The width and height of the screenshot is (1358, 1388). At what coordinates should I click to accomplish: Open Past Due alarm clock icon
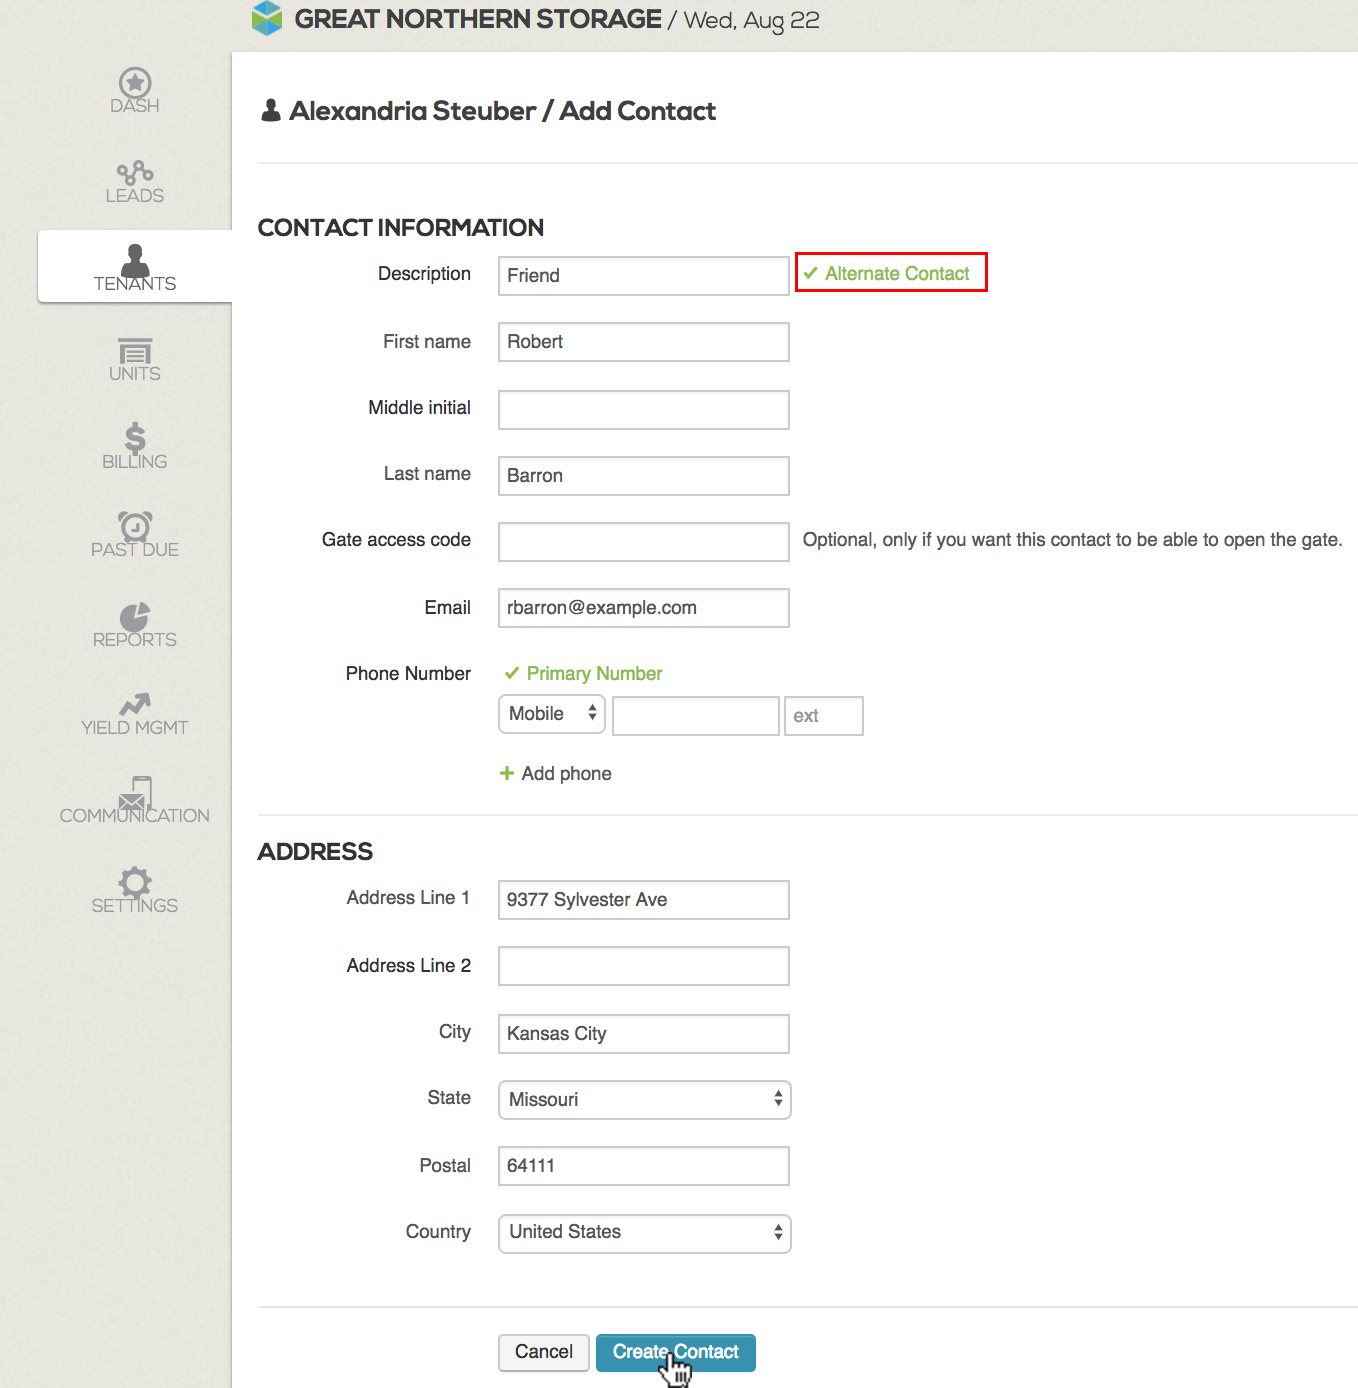(135, 526)
